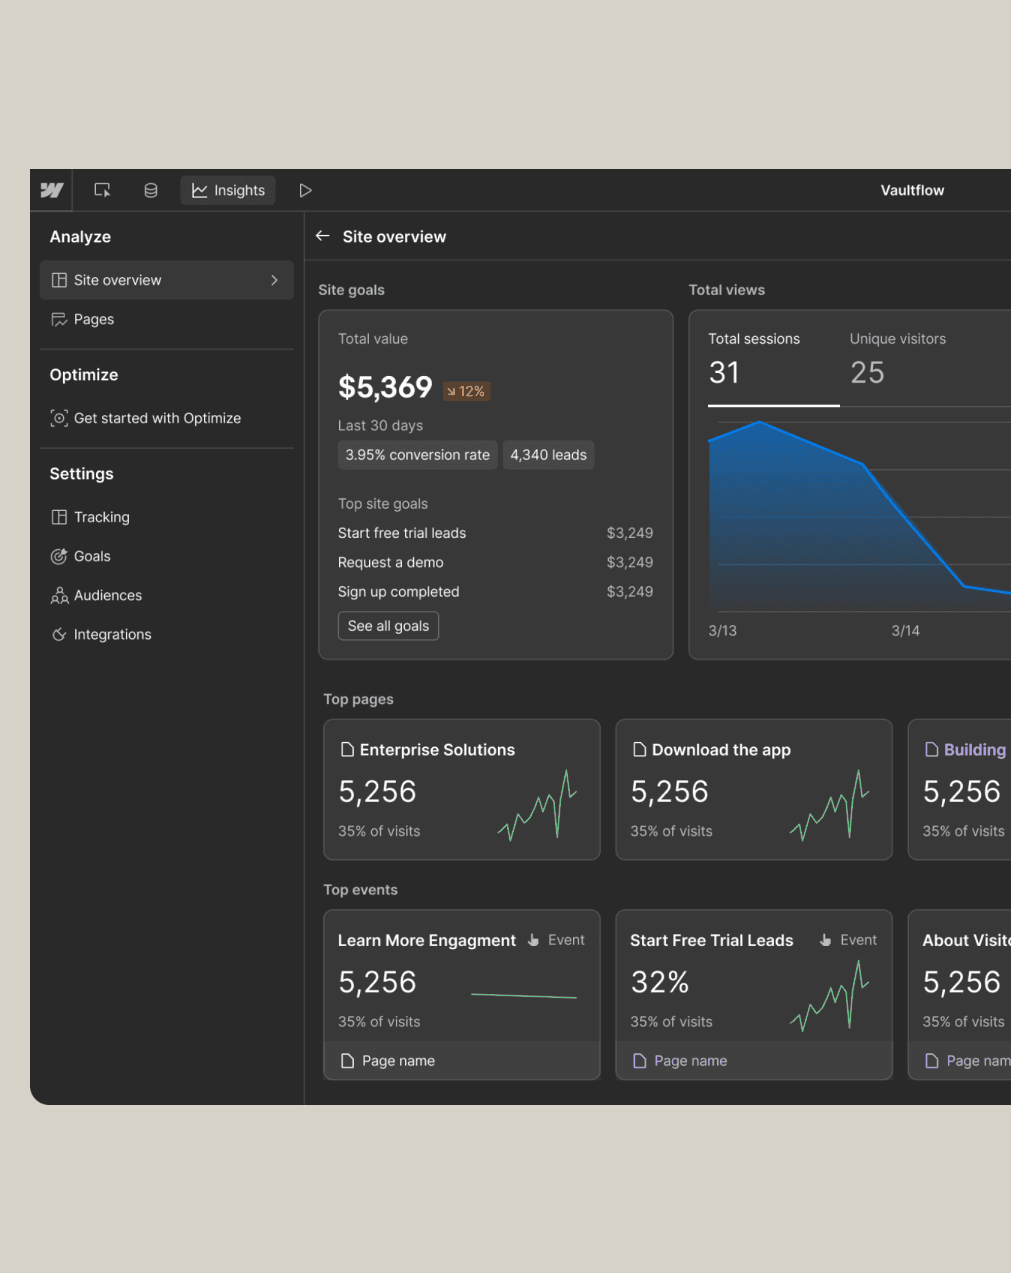Open the Designer cursor-select icon
Image resolution: width=1011 pixels, height=1273 pixels.
102,190
